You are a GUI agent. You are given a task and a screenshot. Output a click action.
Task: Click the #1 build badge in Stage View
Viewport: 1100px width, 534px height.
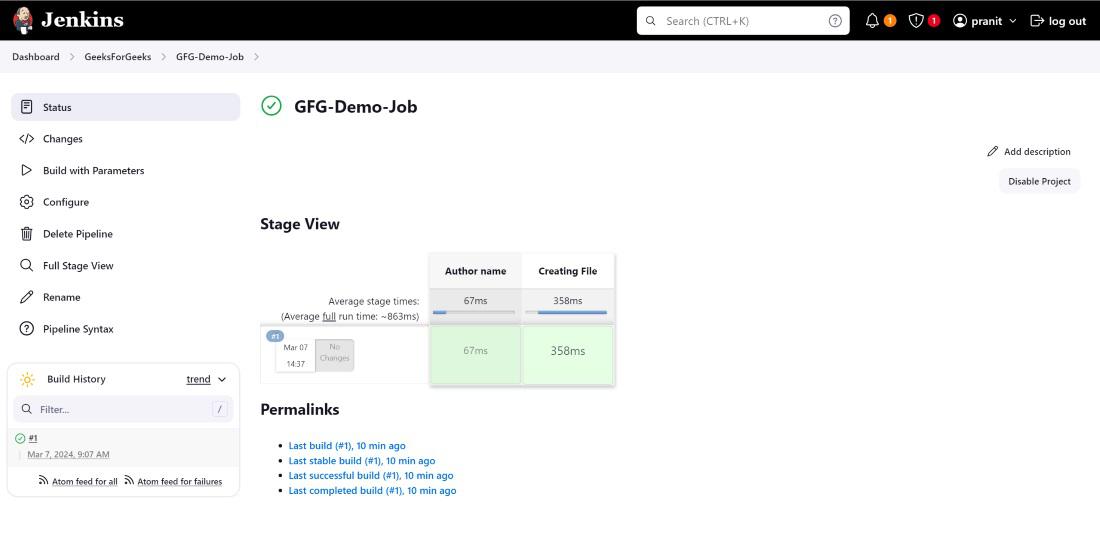click(x=276, y=336)
